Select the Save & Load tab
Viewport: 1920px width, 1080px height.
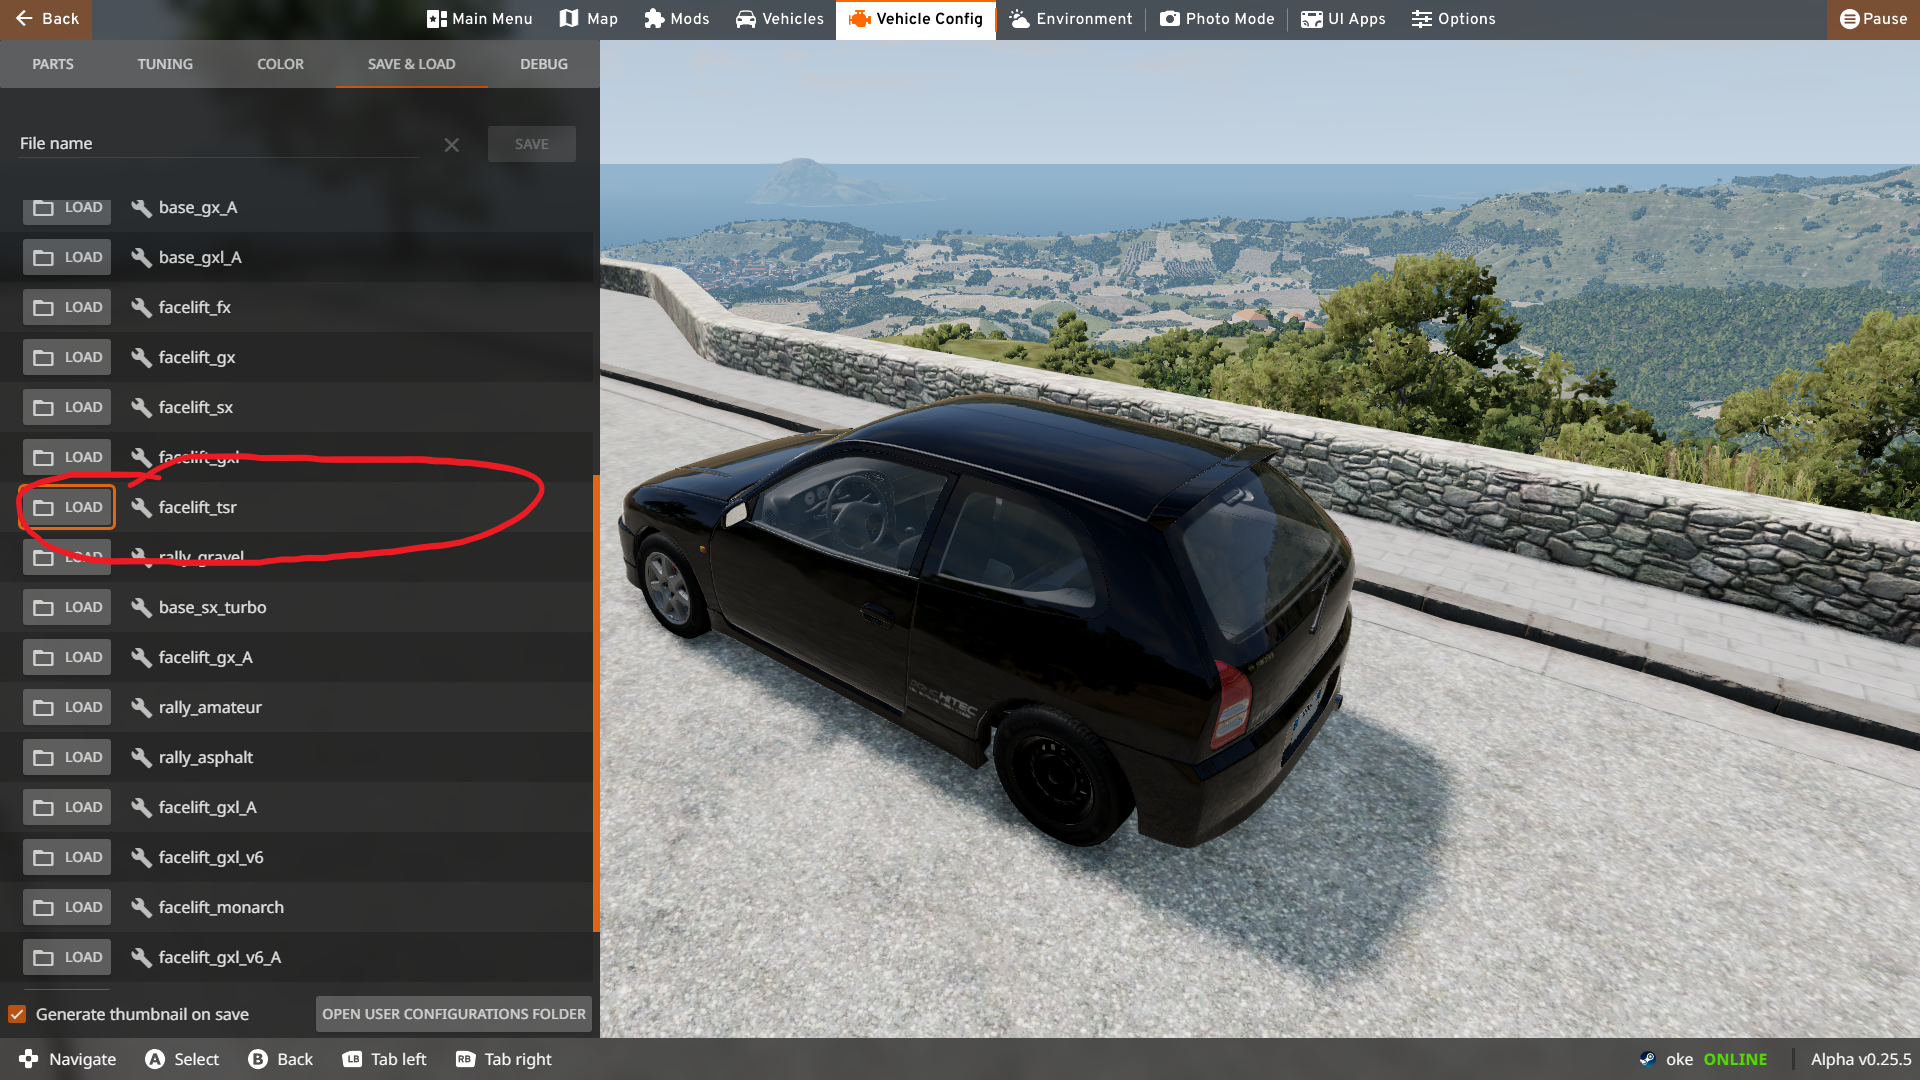tap(411, 64)
